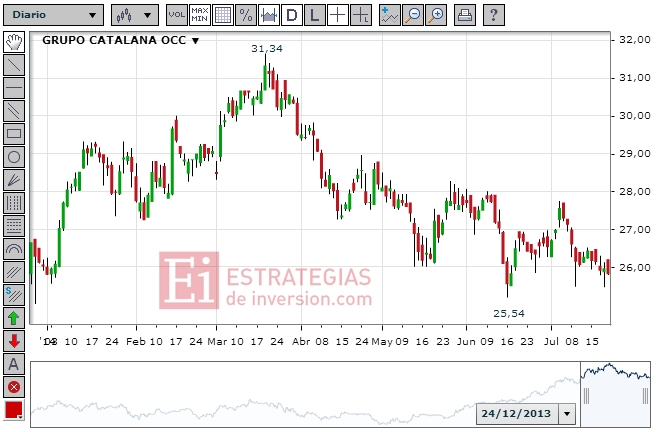Select the circle drawing tool
This screenshot has width=656, height=432.
(14, 157)
